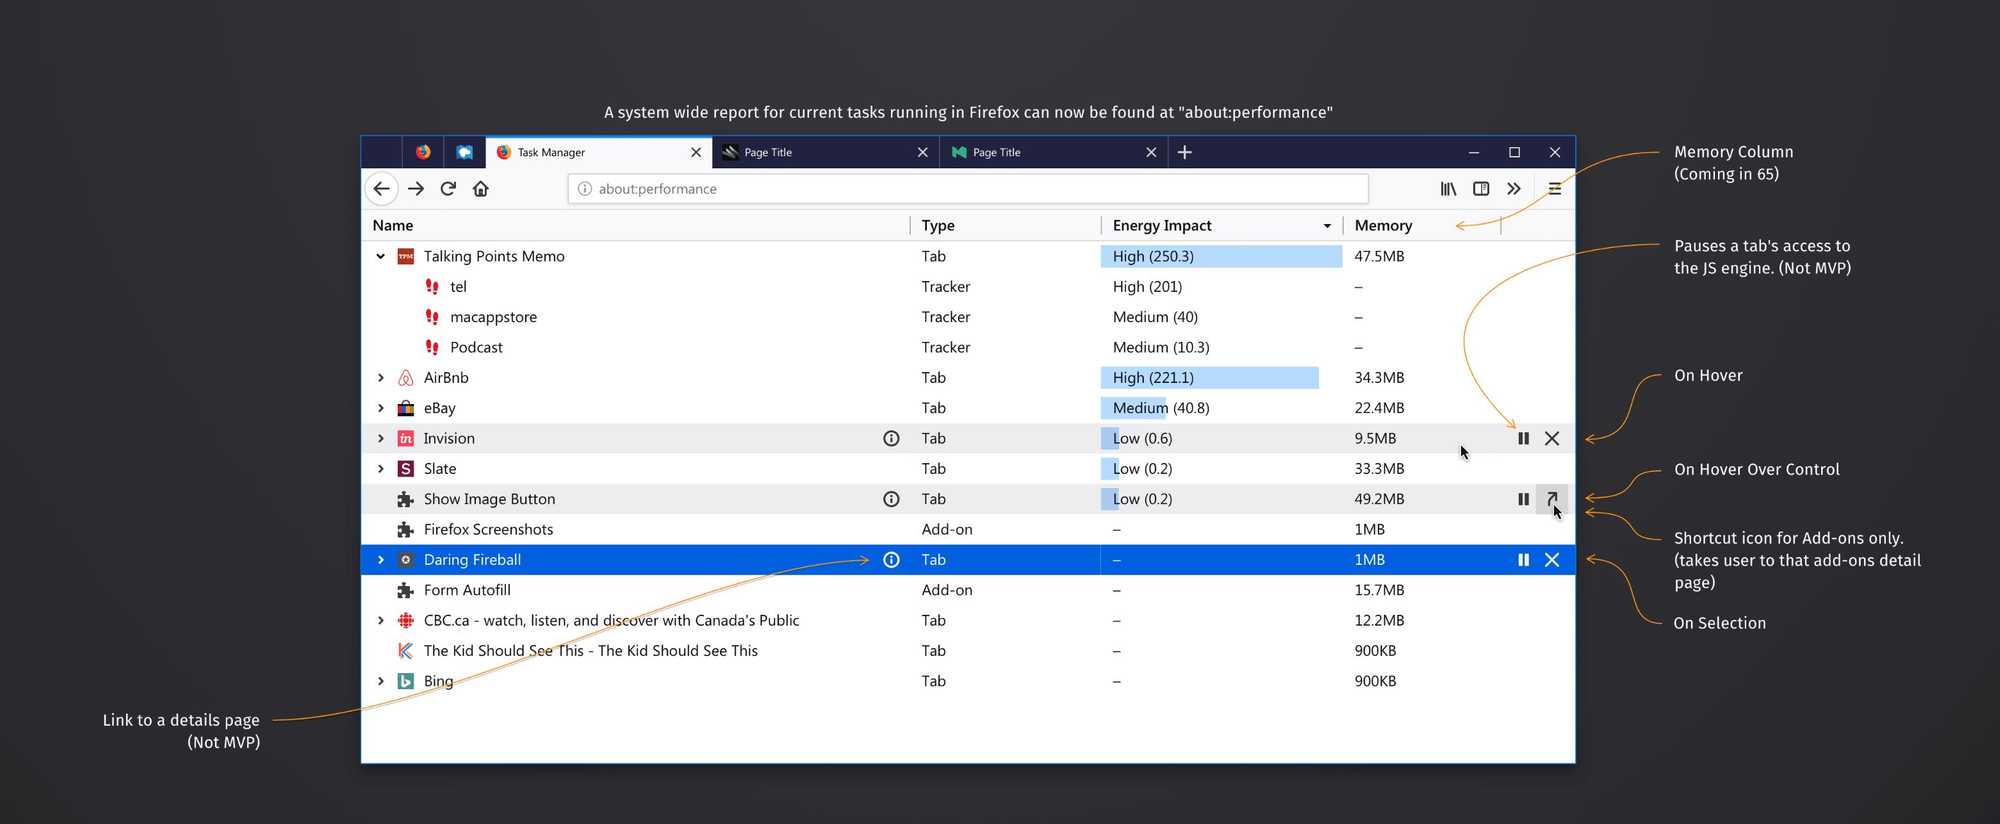This screenshot has height=824, width=2000.
Task: Click the Firefox Screenshots puzzle icon
Action: pyautogui.click(x=406, y=530)
